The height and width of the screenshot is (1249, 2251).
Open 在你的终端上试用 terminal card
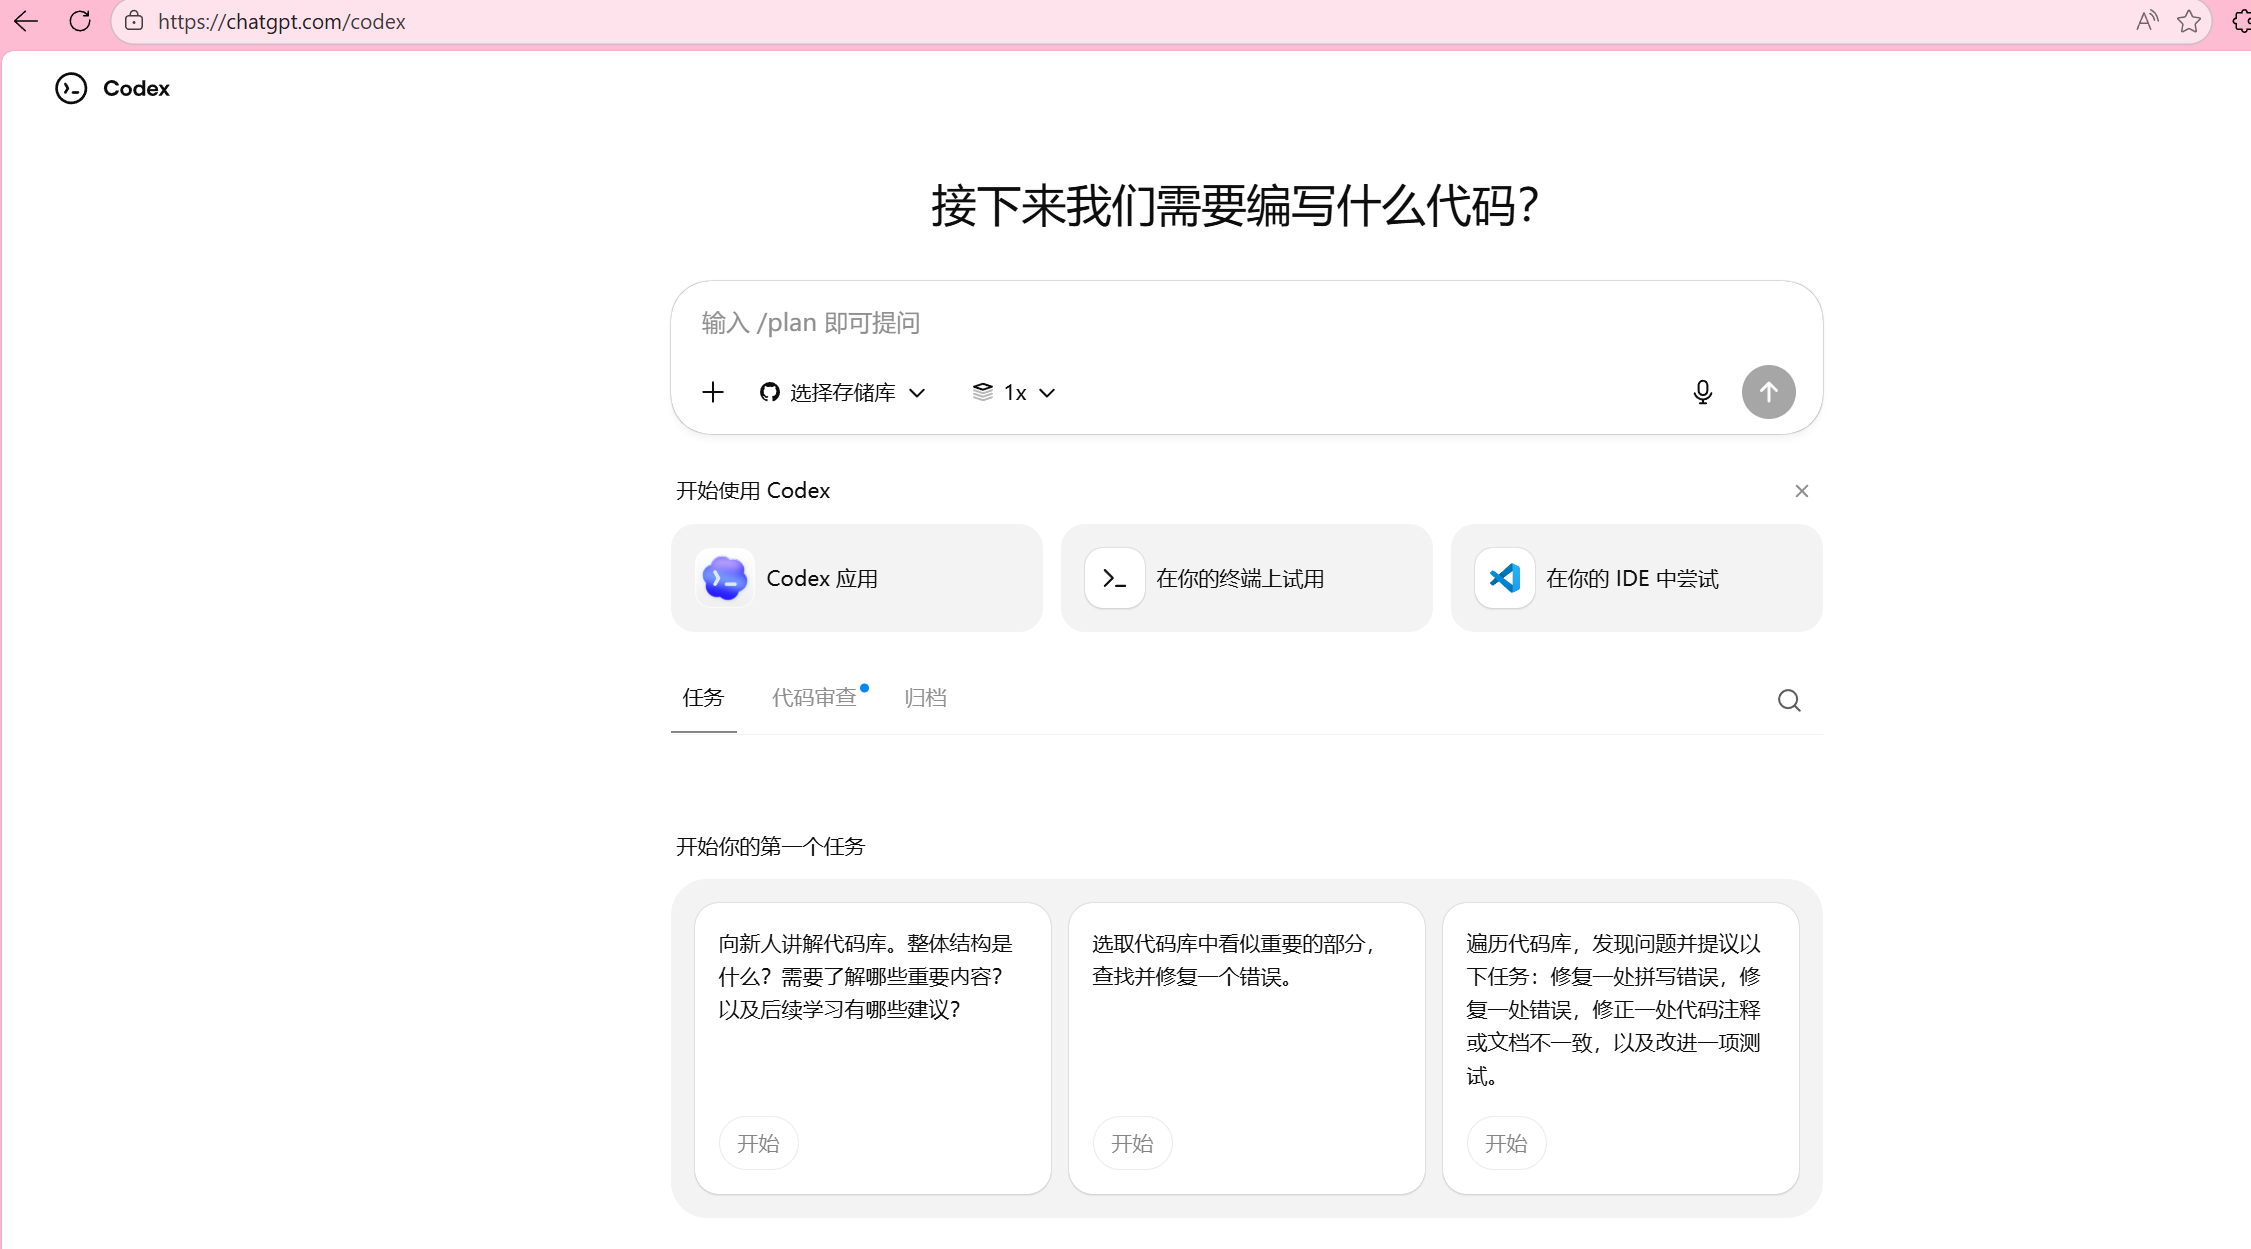1246,578
